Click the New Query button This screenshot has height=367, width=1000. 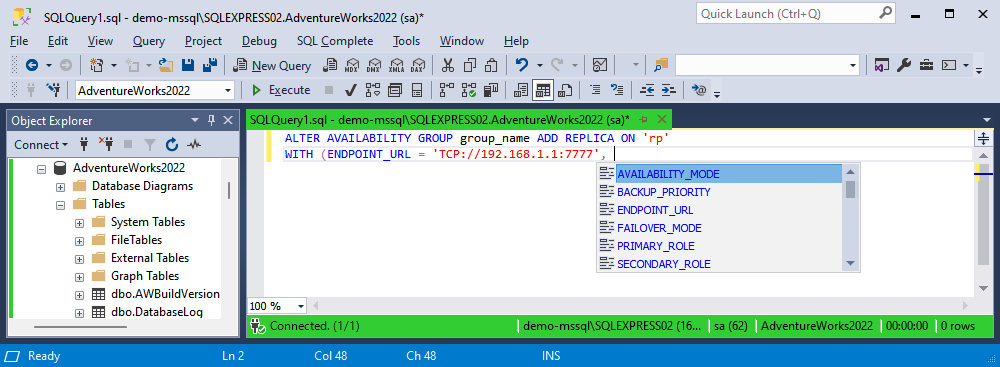[272, 65]
